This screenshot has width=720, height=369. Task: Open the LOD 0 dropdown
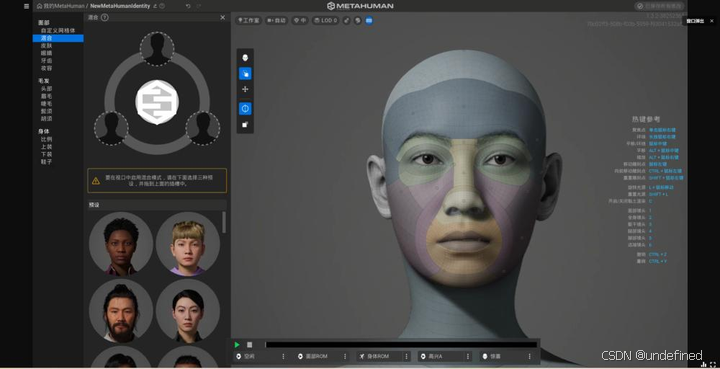click(x=326, y=21)
